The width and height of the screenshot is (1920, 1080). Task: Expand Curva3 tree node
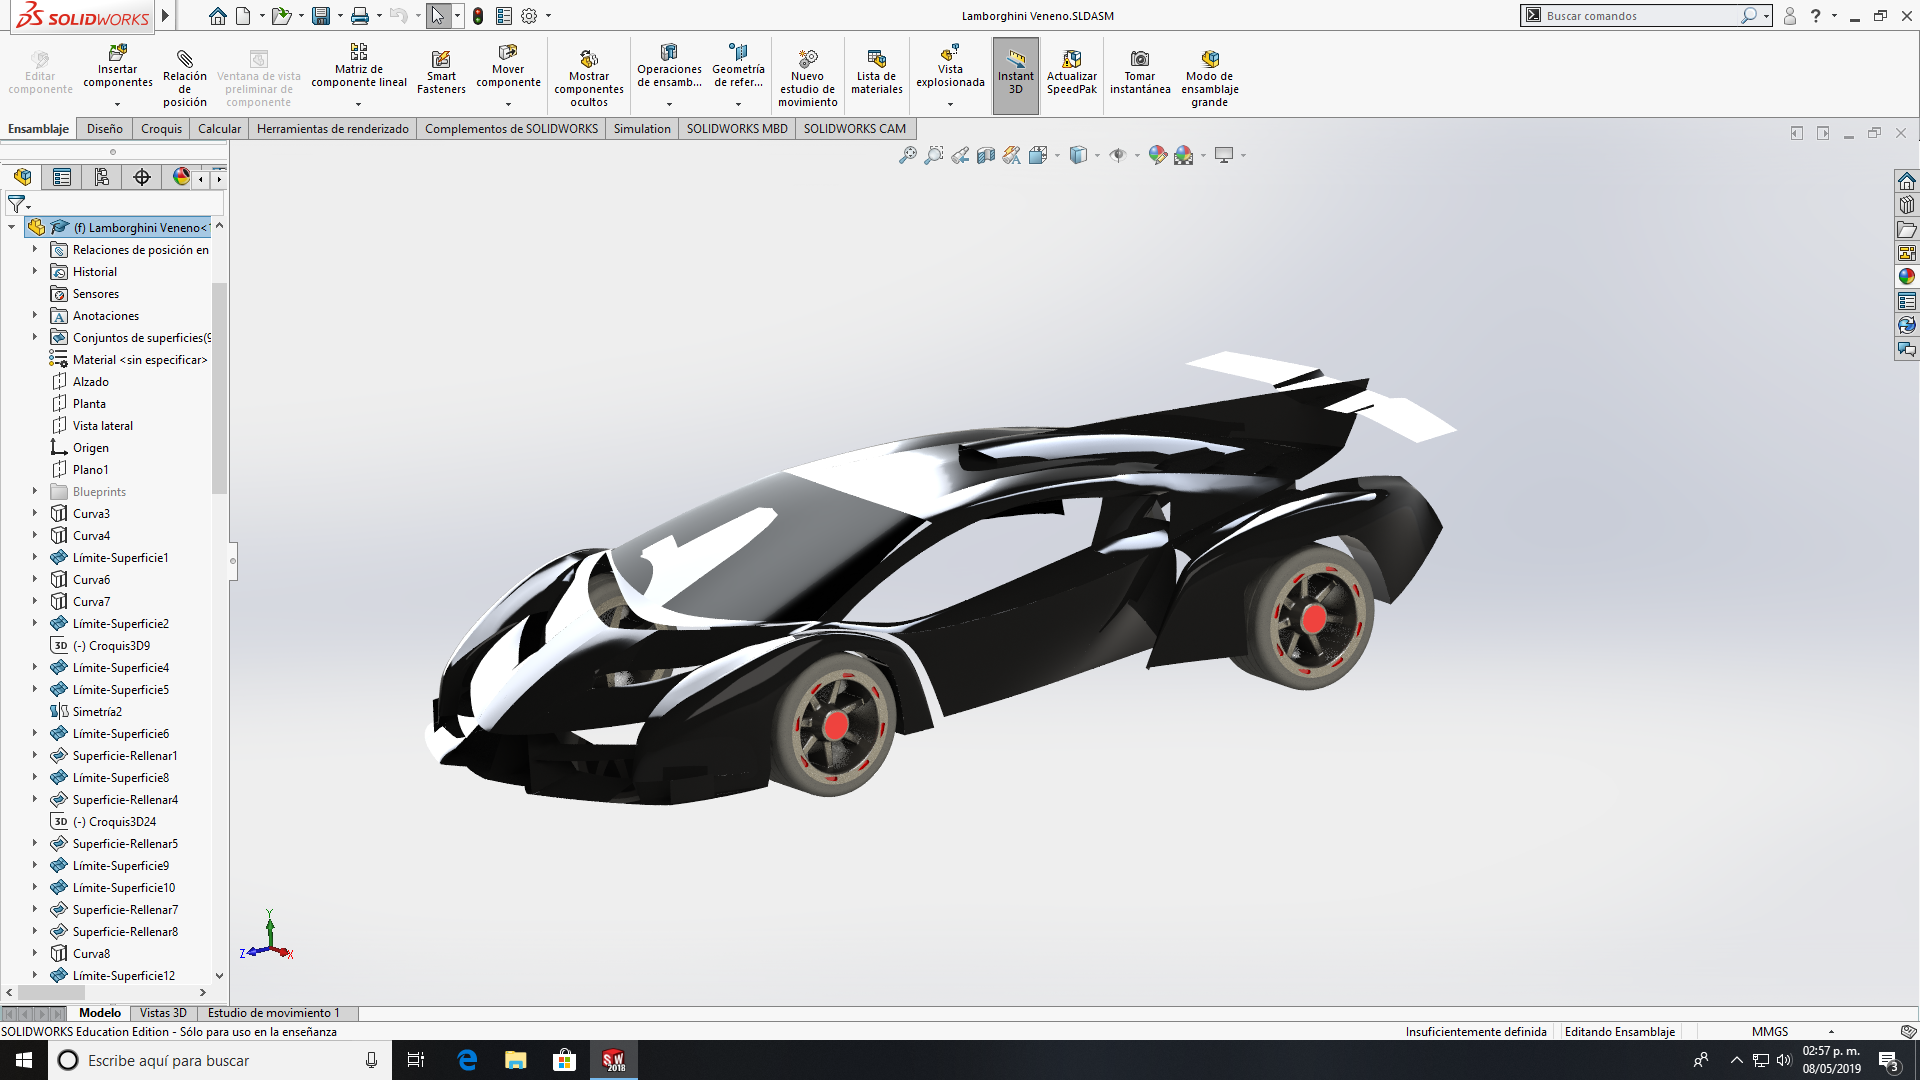click(34, 514)
